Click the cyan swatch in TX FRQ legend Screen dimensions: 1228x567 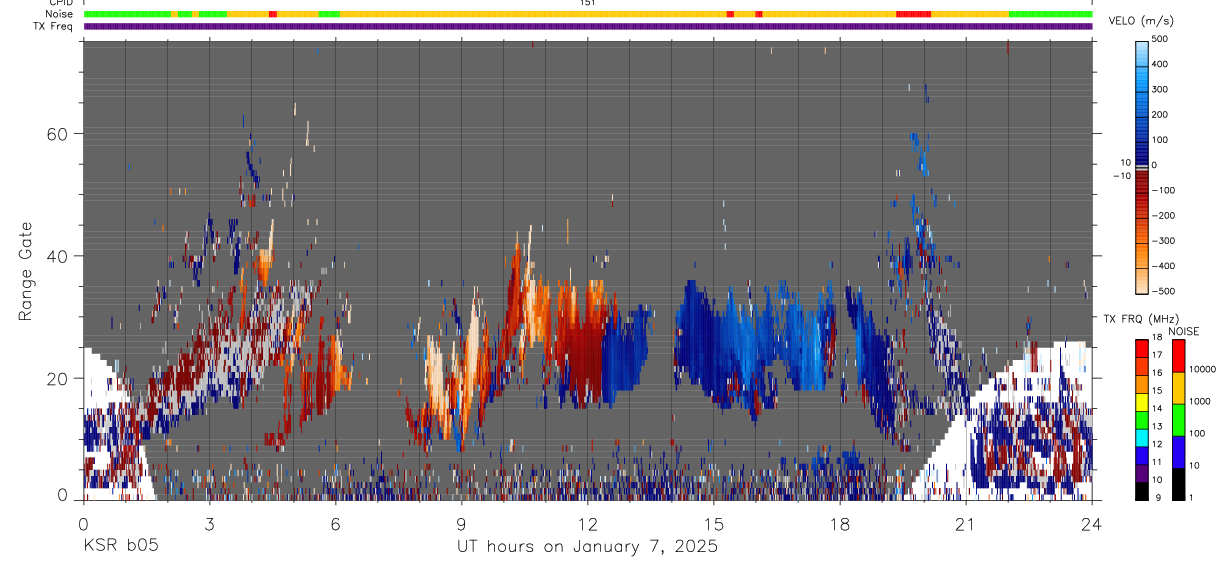pyautogui.click(x=1141, y=438)
